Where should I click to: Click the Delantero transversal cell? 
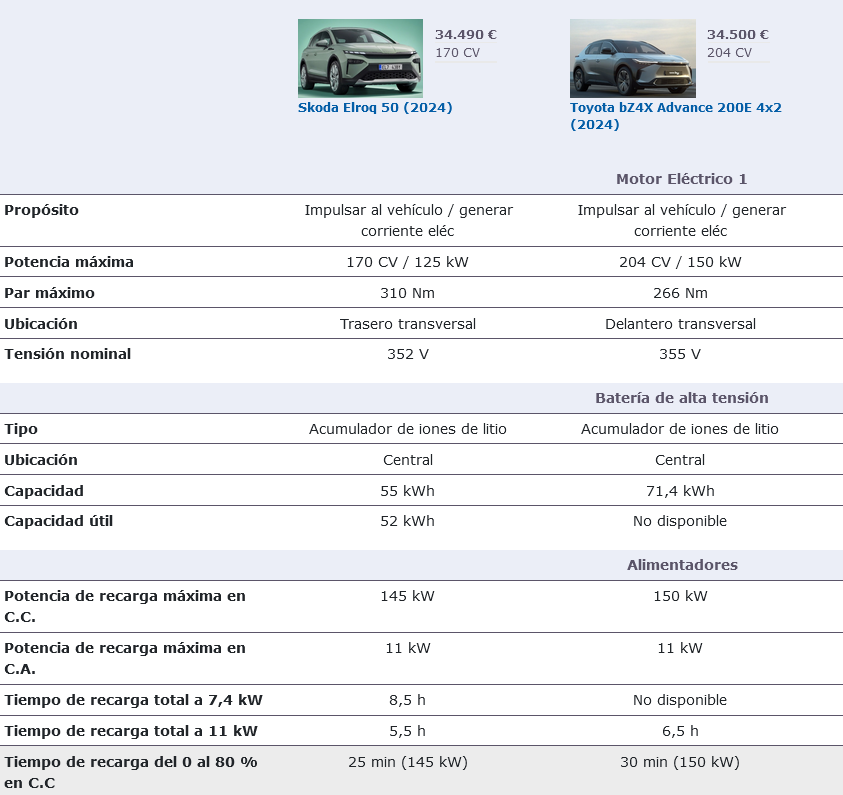[x=680, y=324]
